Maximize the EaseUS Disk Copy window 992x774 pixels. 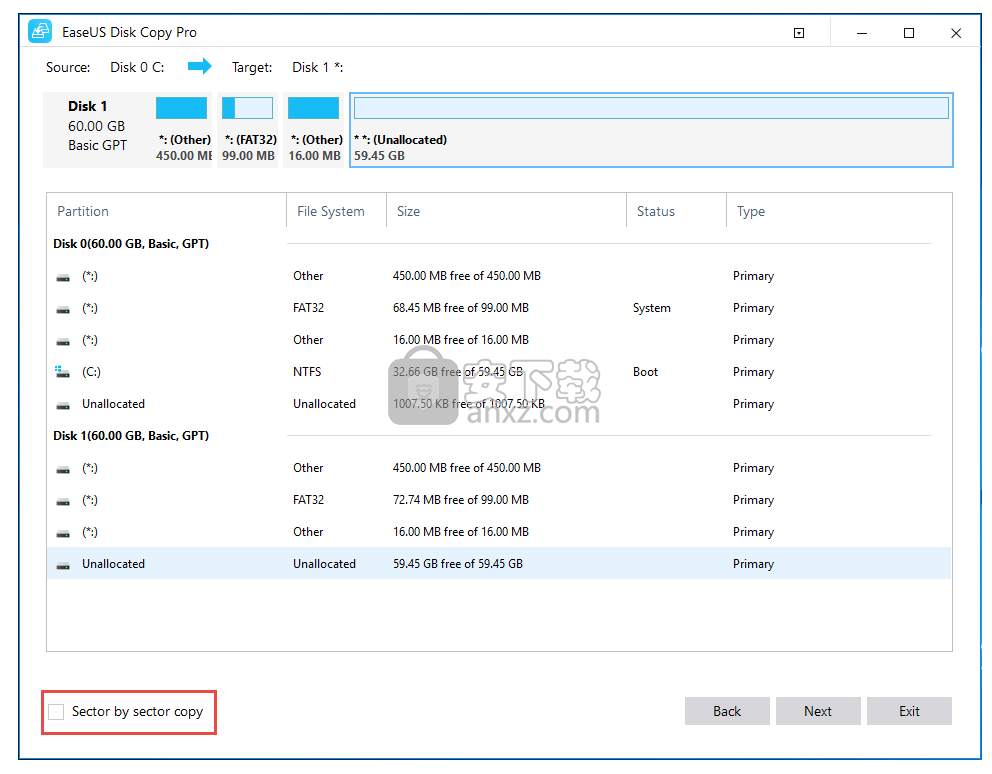(908, 33)
